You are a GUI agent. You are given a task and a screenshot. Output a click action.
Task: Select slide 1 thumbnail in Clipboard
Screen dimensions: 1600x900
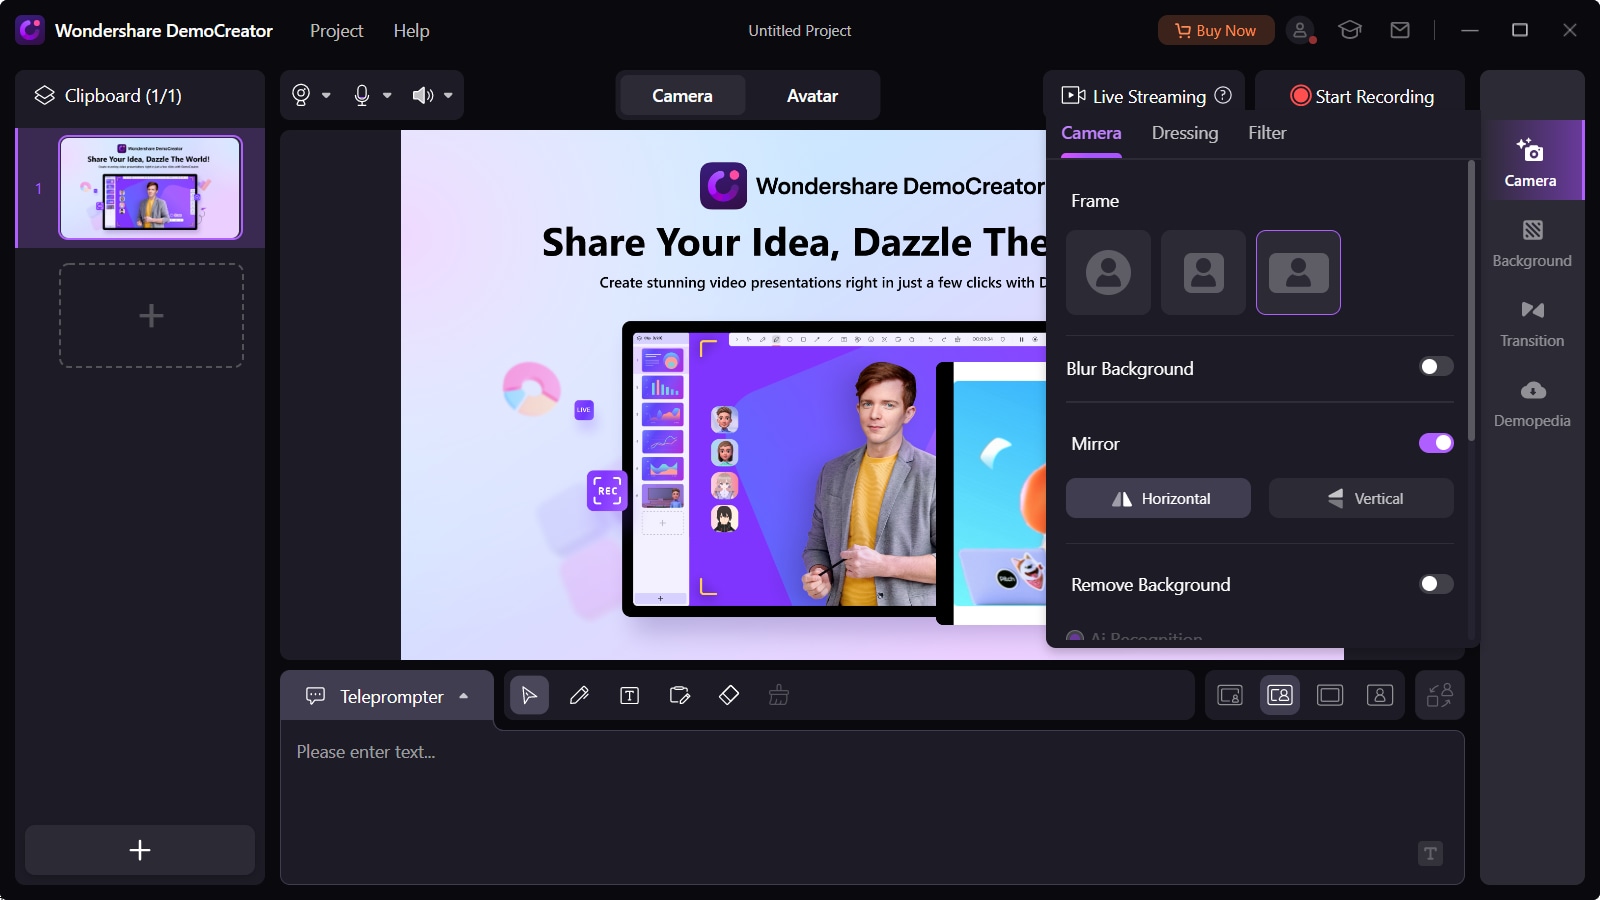coord(150,188)
